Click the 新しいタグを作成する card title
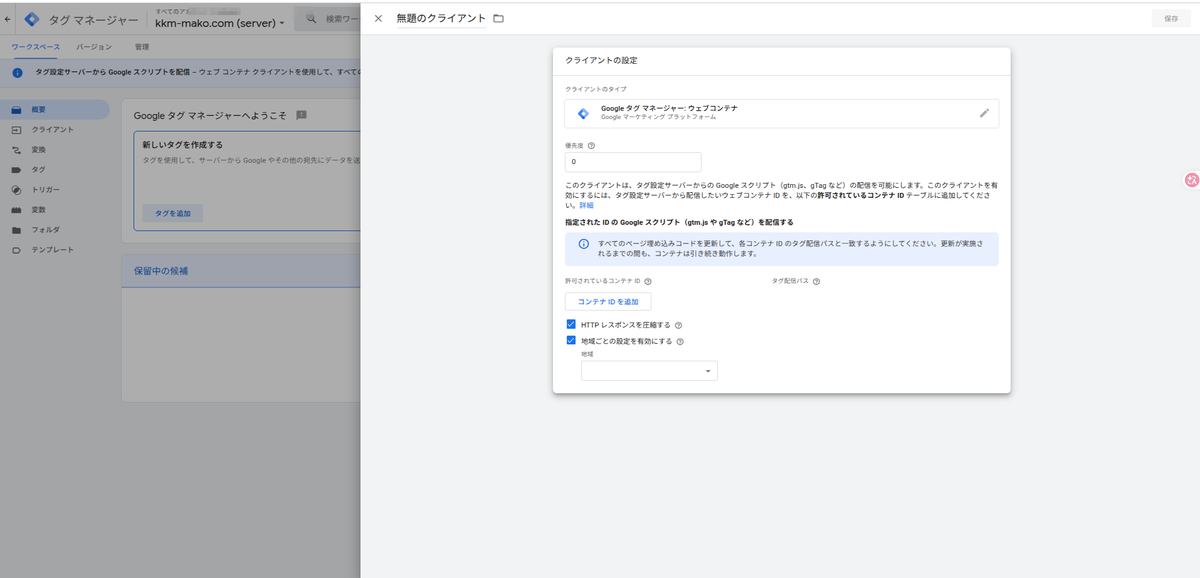Image resolution: width=1200 pixels, height=578 pixels. tap(182, 145)
